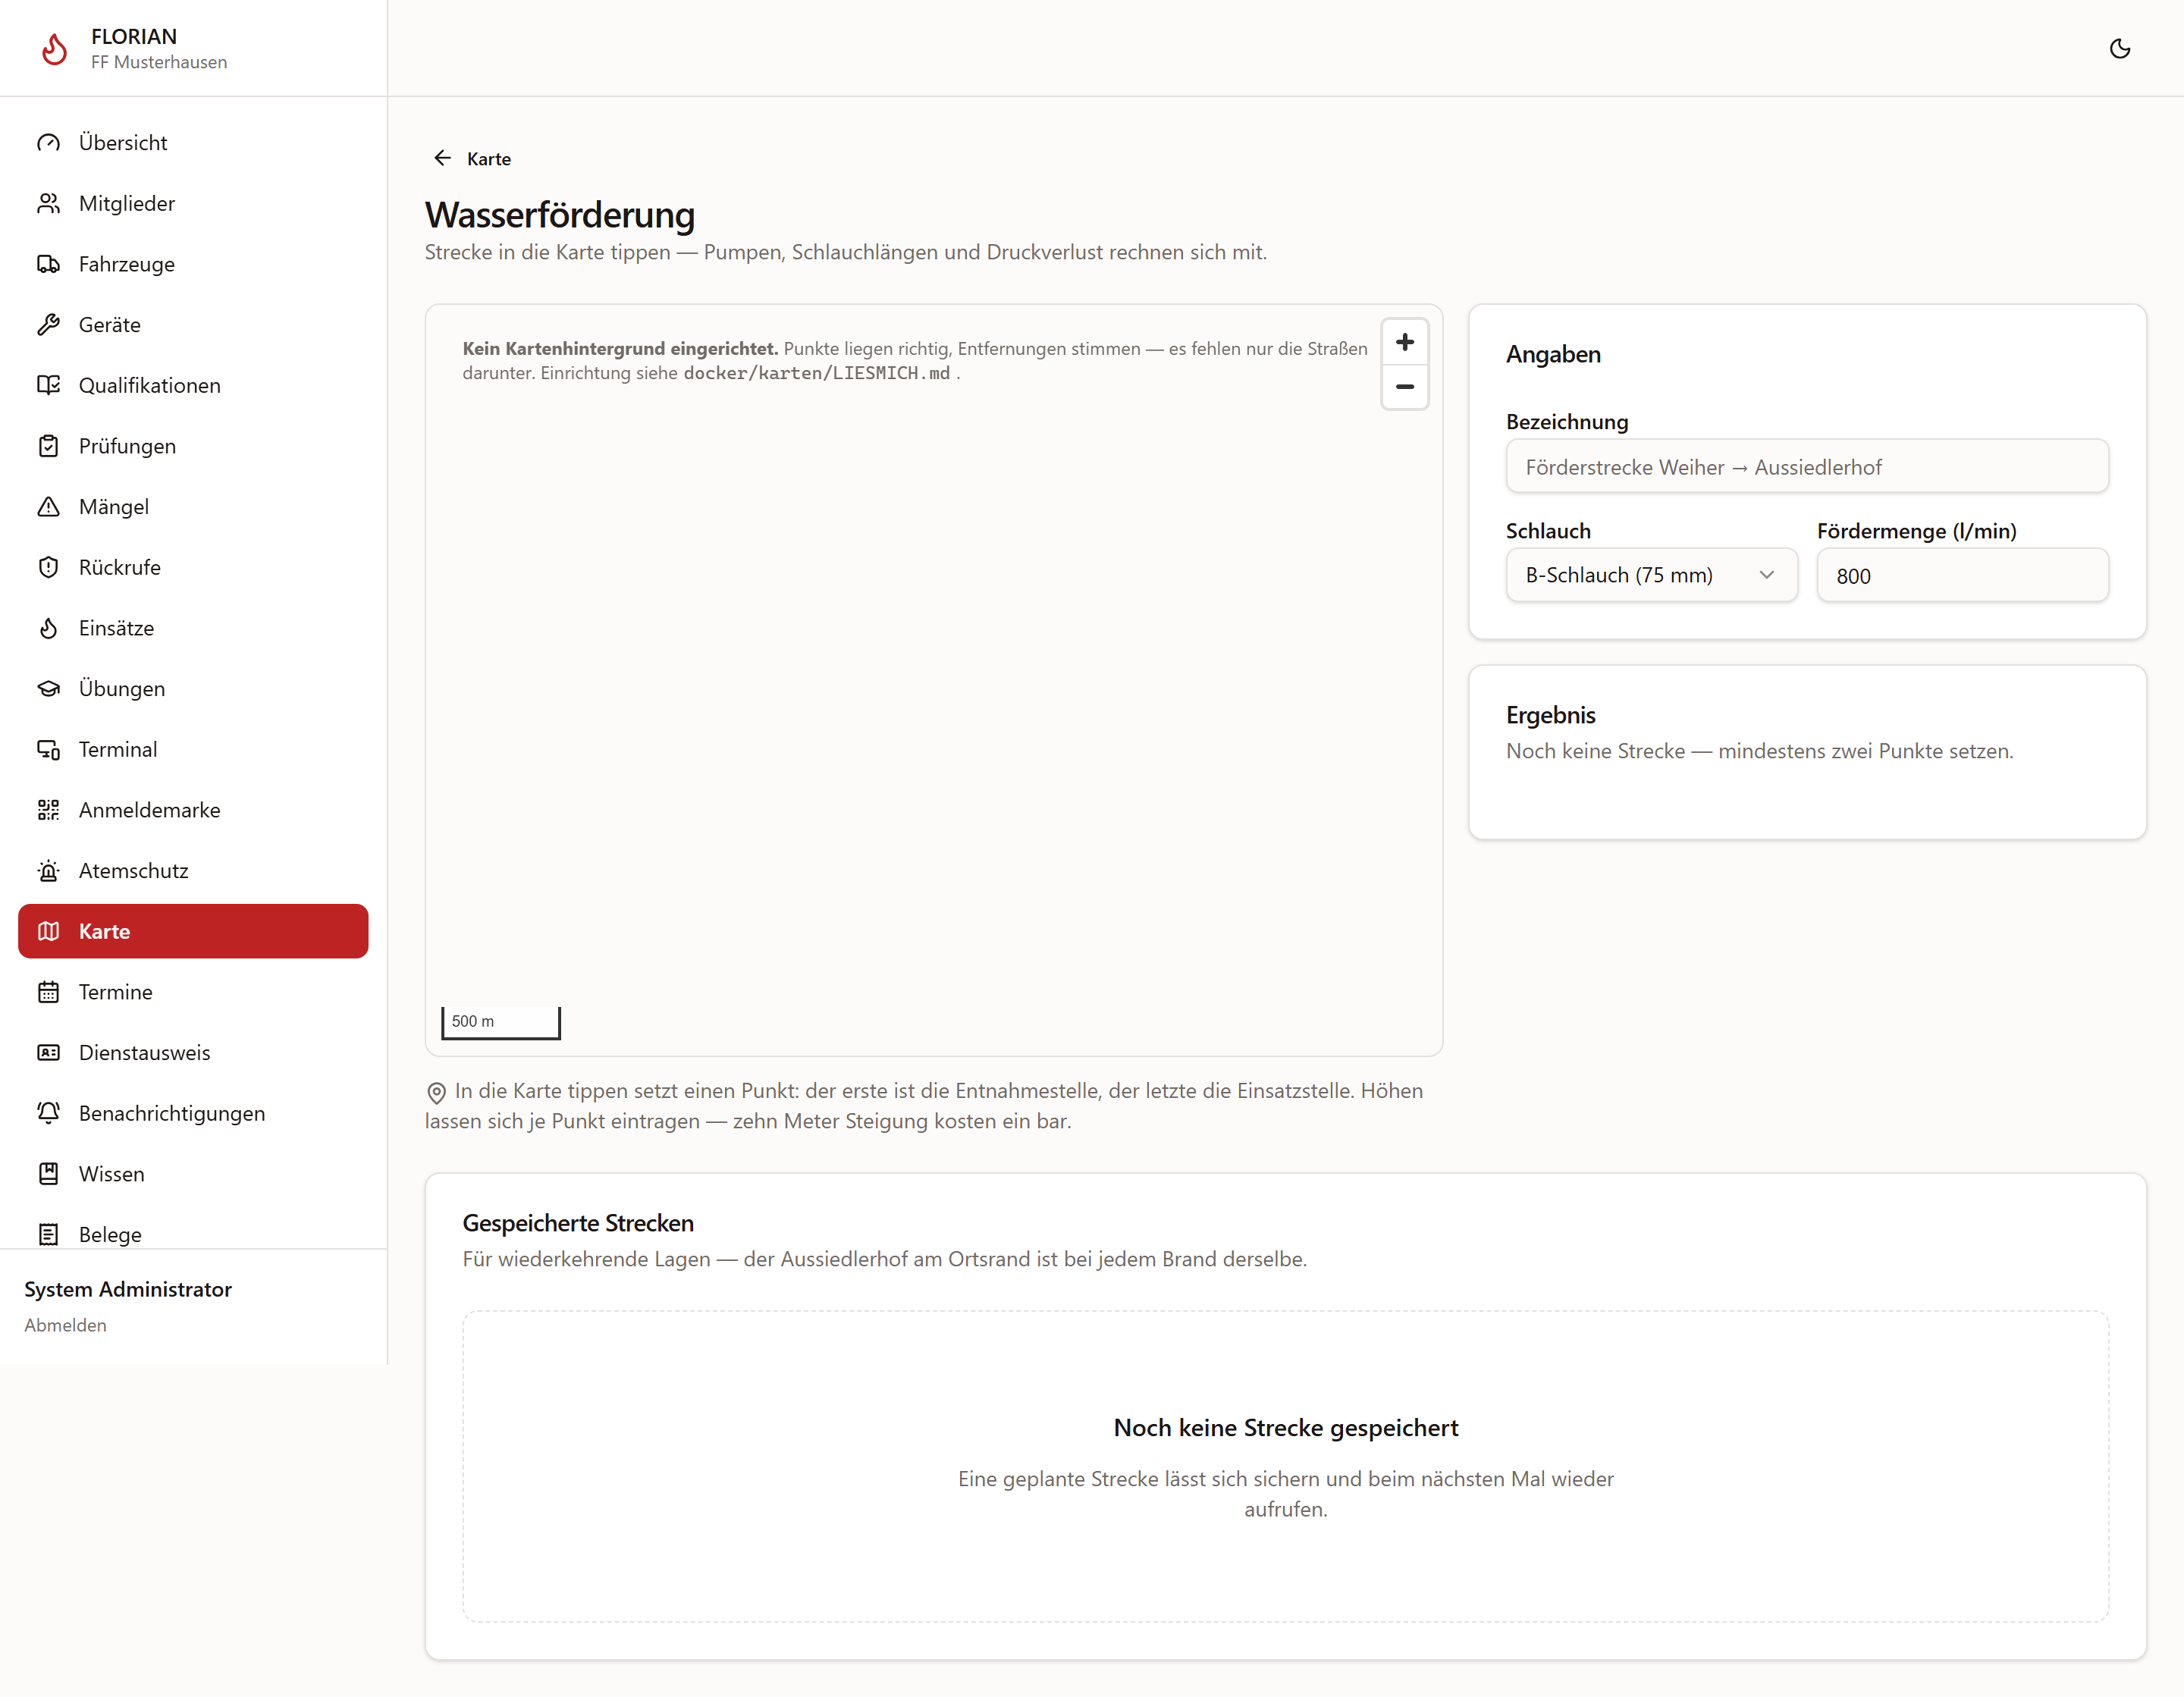Image resolution: width=2184 pixels, height=1697 pixels.
Task: Set a point on the map area
Action: 933,700
